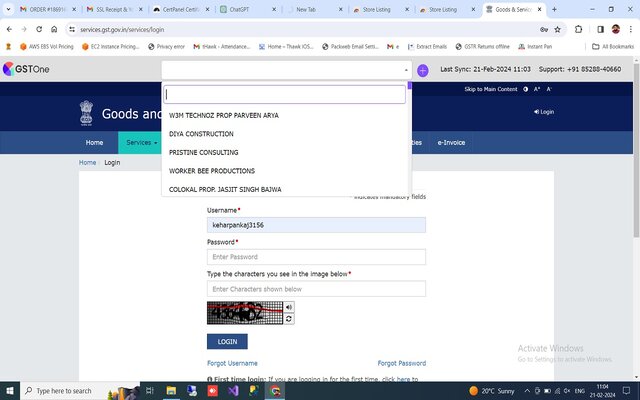Toggle the high contrast icon
The height and width of the screenshot is (400, 640).
[x=526, y=89]
